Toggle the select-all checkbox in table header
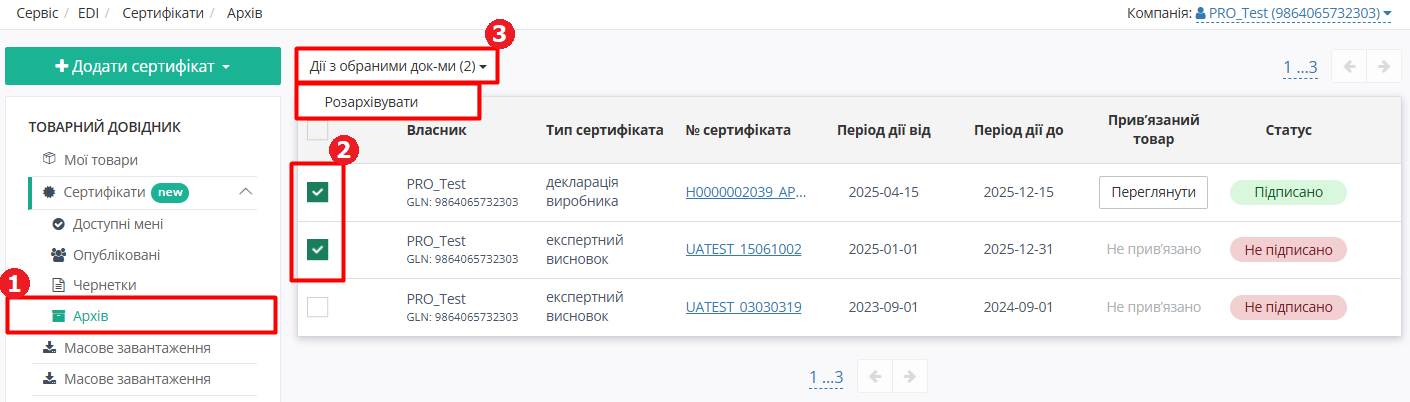Screen dimensions: 1410x402 pyautogui.click(x=317, y=130)
